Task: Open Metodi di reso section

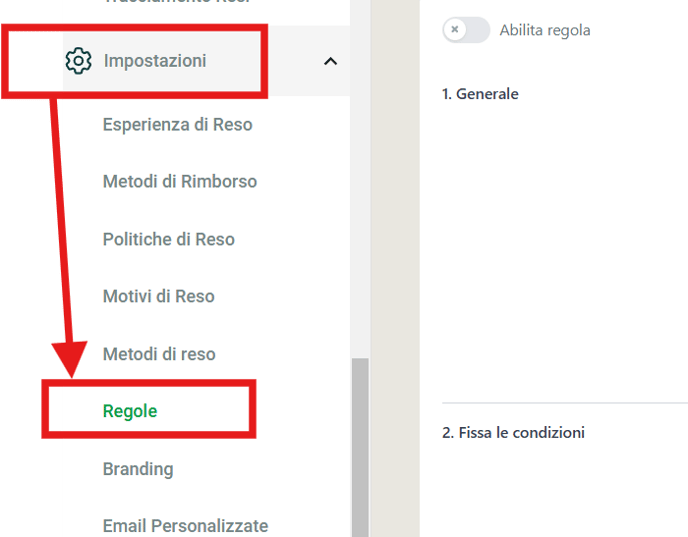Action: (x=159, y=354)
